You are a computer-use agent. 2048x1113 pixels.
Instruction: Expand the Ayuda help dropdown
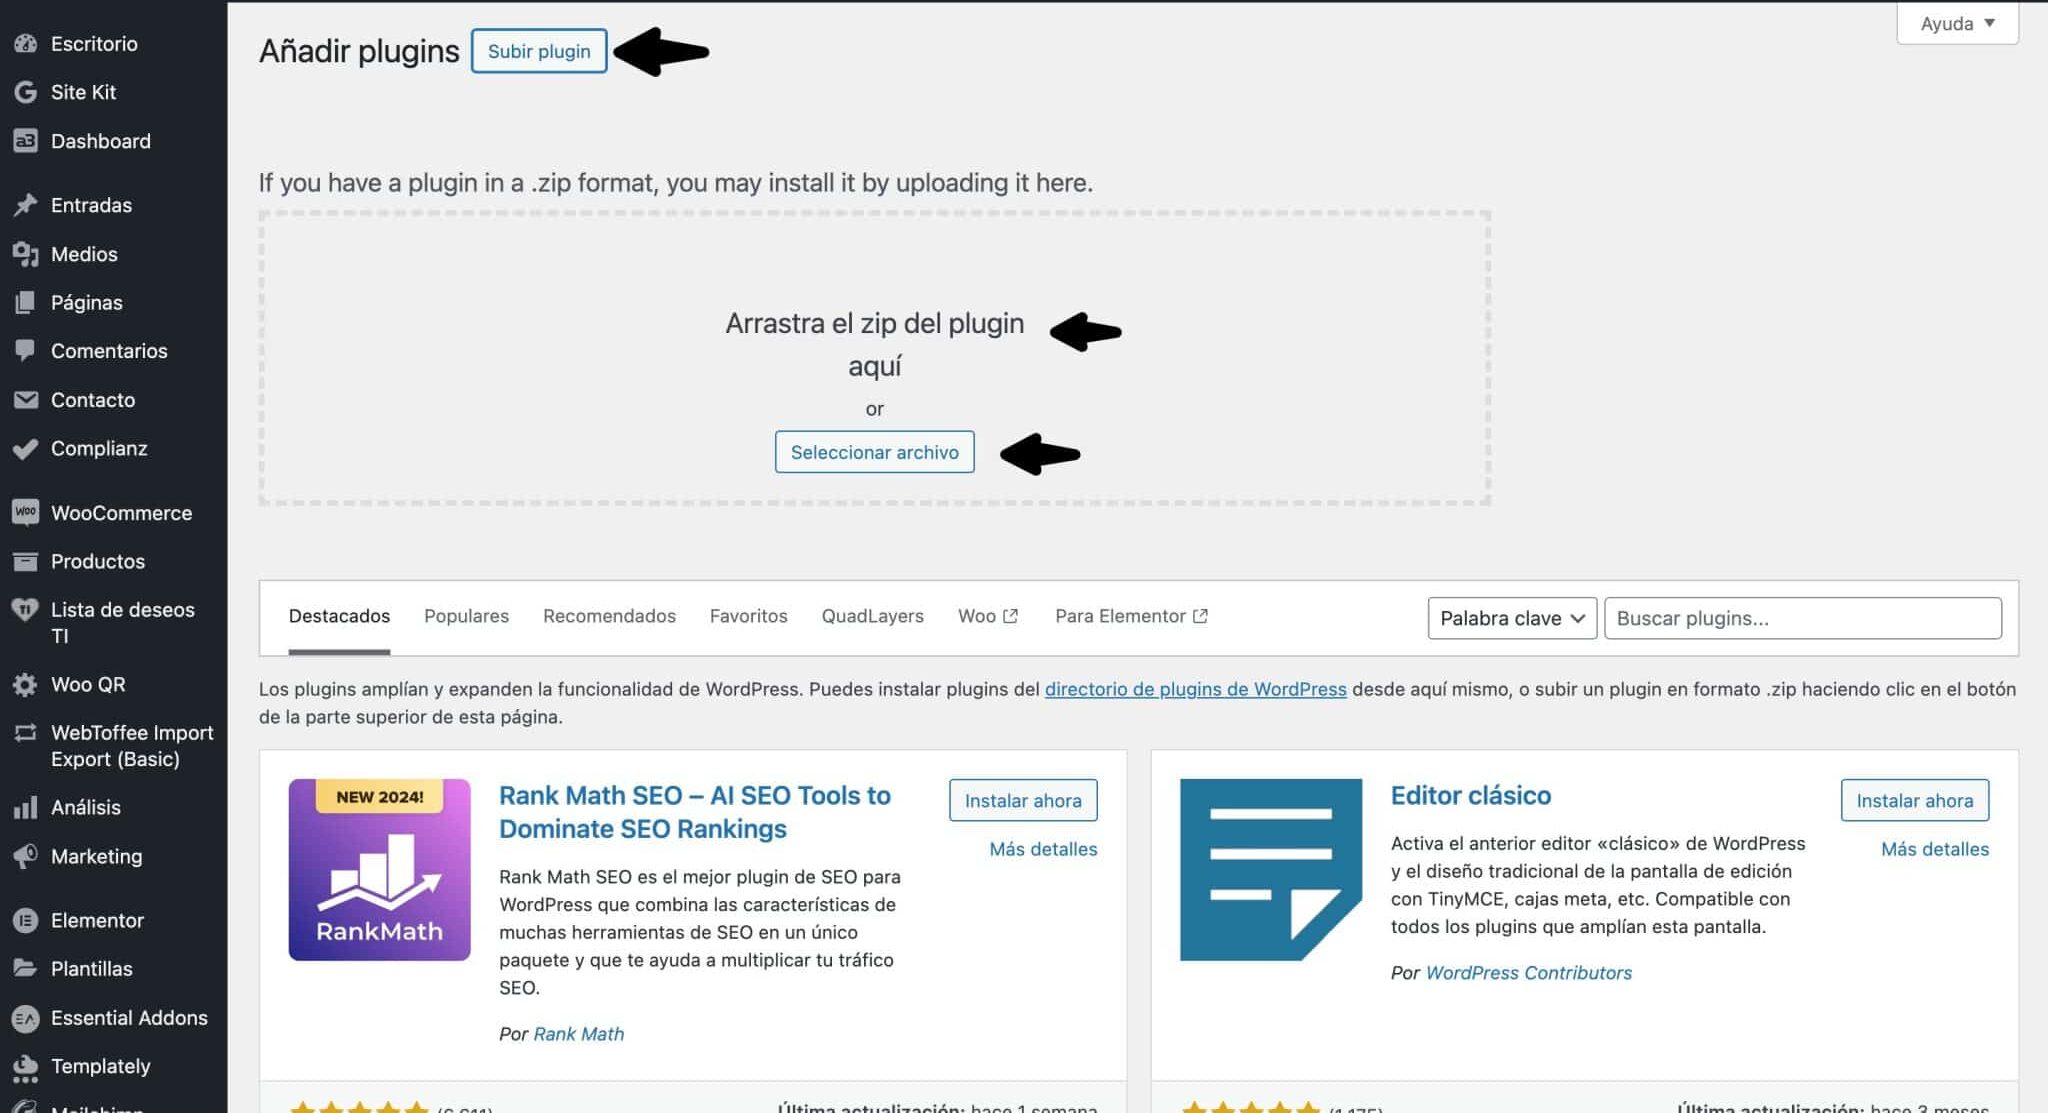click(1957, 23)
